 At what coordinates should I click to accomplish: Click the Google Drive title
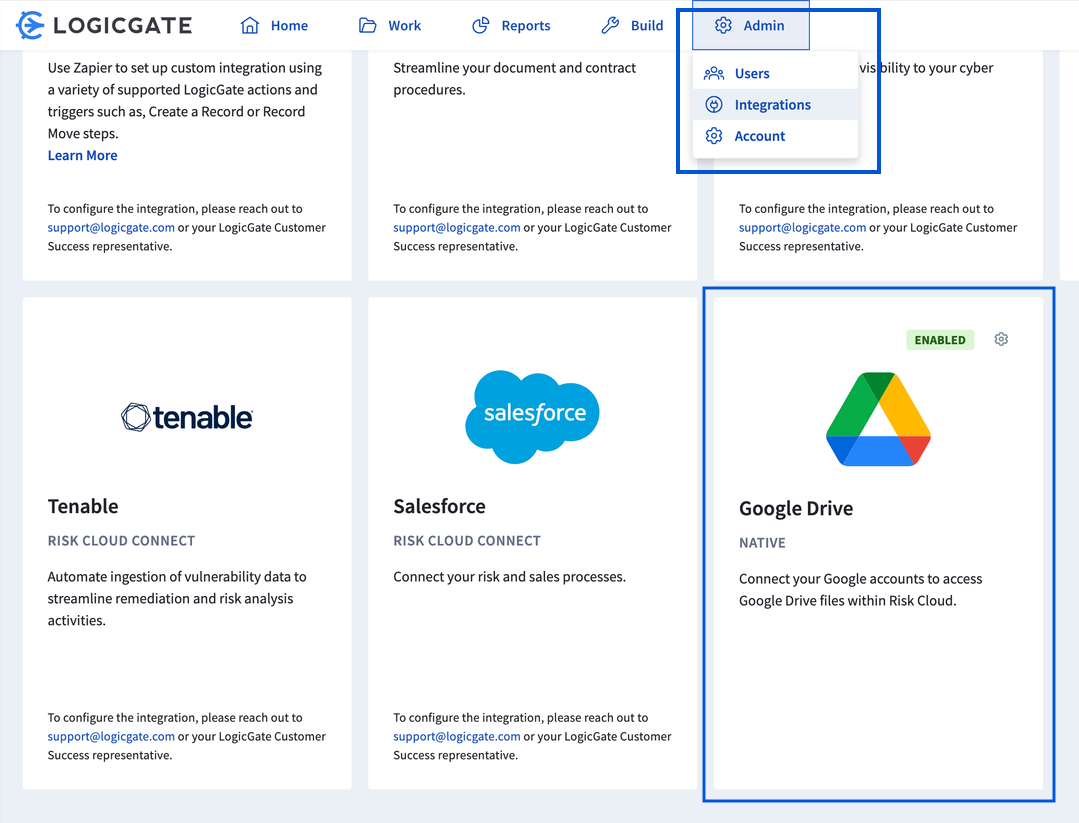pos(795,509)
